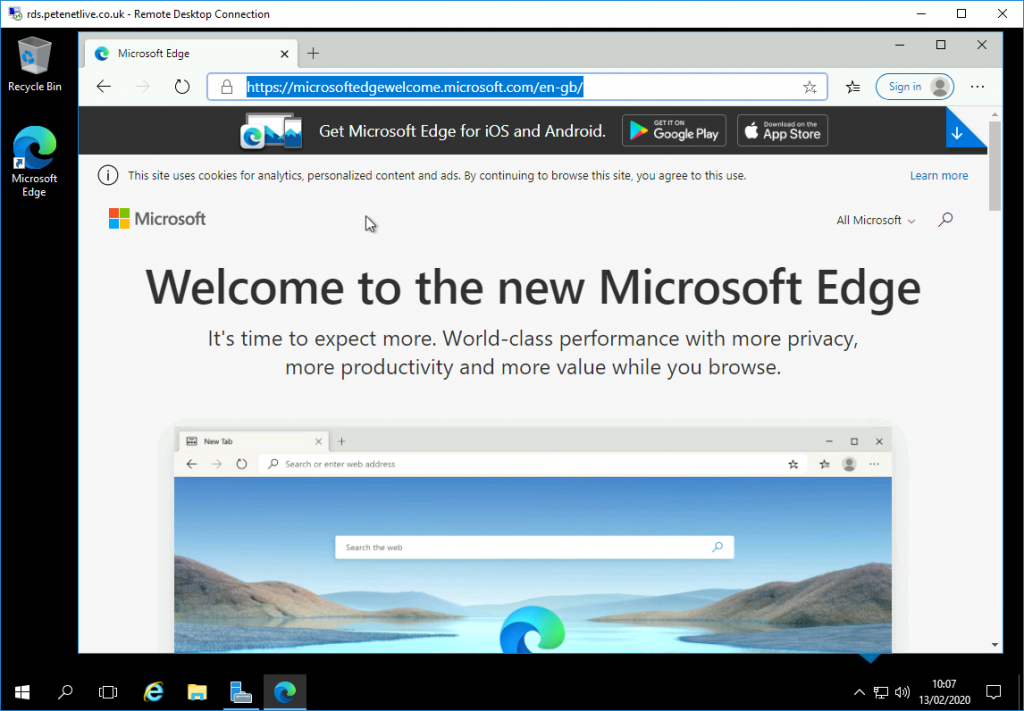Open the Edge settings three-dot menu
This screenshot has height=711, width=1024.
tap(977, 87)
